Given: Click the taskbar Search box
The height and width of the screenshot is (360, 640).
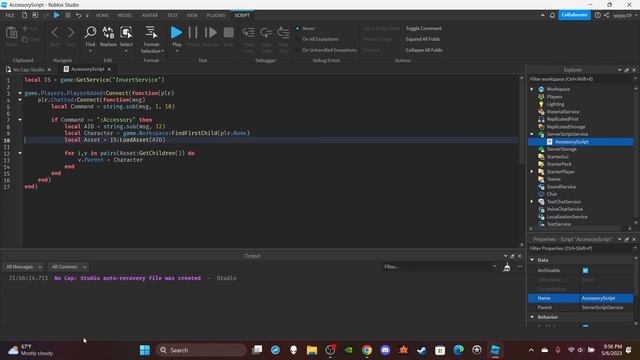Looking at the screenshot, I should coord(201,350).
